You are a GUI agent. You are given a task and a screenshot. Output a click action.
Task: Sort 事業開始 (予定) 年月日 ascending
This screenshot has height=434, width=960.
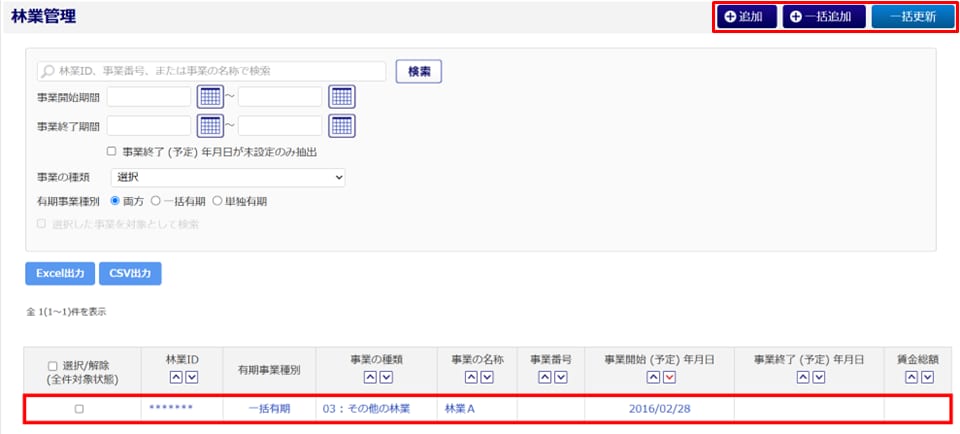(x=653, y=378)
